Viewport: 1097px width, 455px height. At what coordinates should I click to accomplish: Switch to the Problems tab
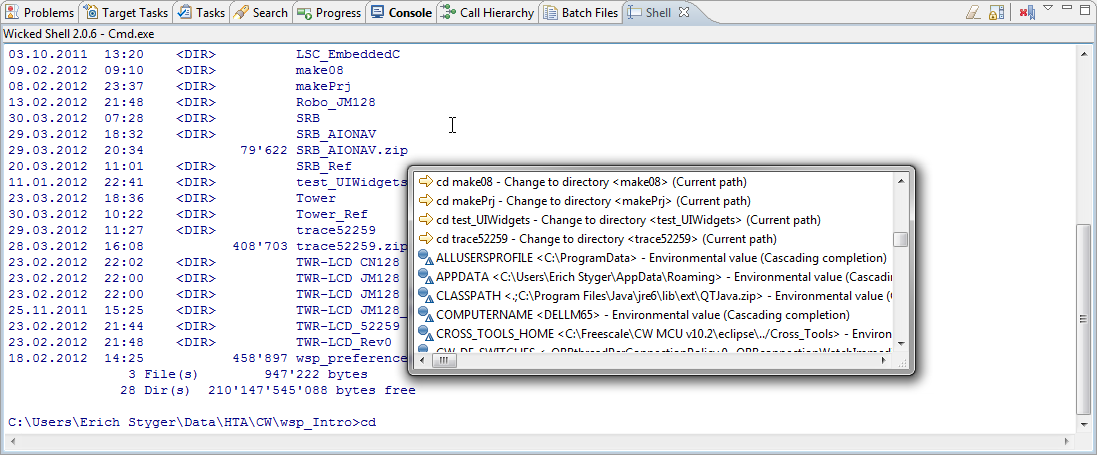click(40, 13)
